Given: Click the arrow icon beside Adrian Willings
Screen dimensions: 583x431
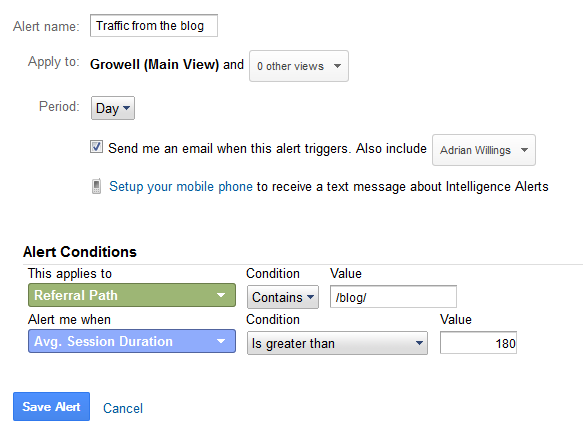Looking at the screenshot, I should tap(524, 150).
